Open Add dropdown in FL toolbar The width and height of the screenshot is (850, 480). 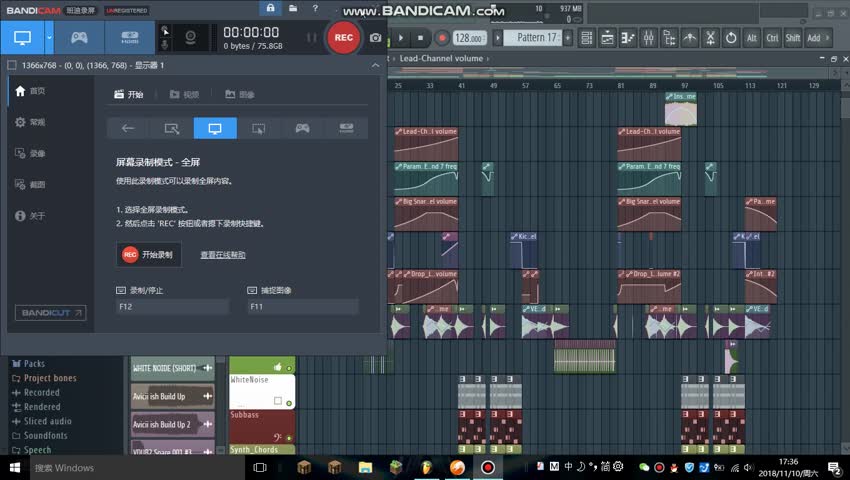(818, 38)
